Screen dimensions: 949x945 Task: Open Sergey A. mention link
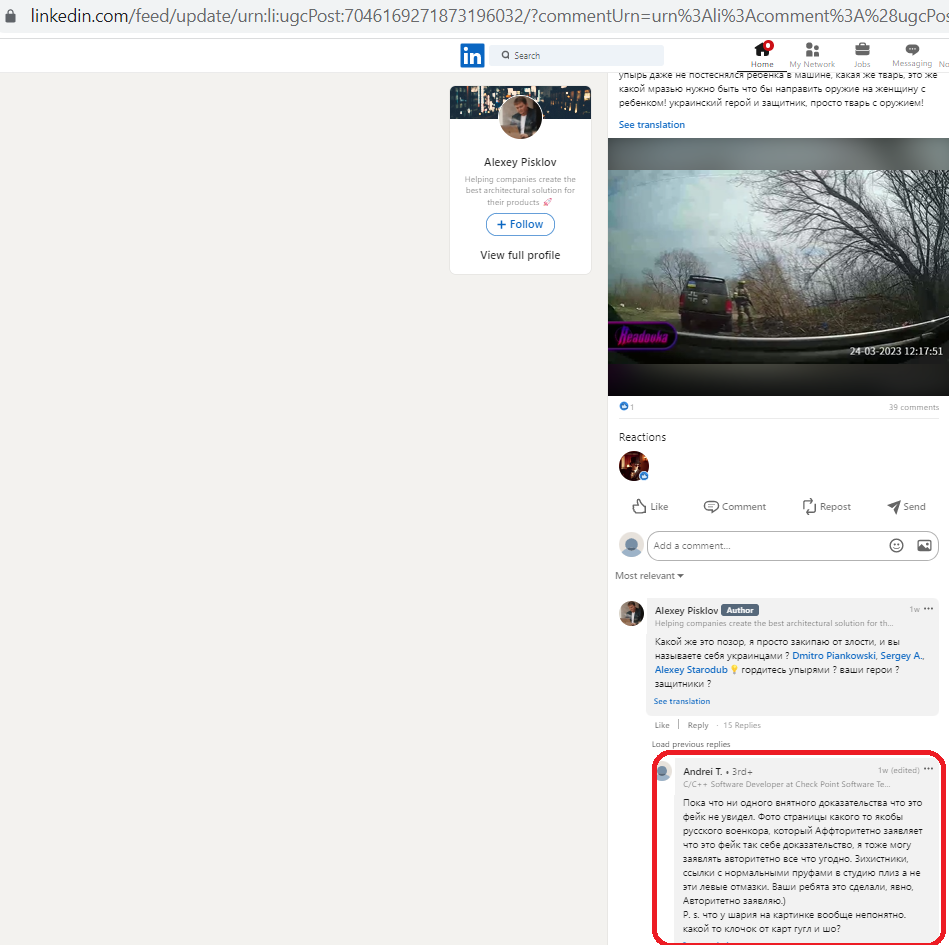pyautogui.click(x=901, y=656)
